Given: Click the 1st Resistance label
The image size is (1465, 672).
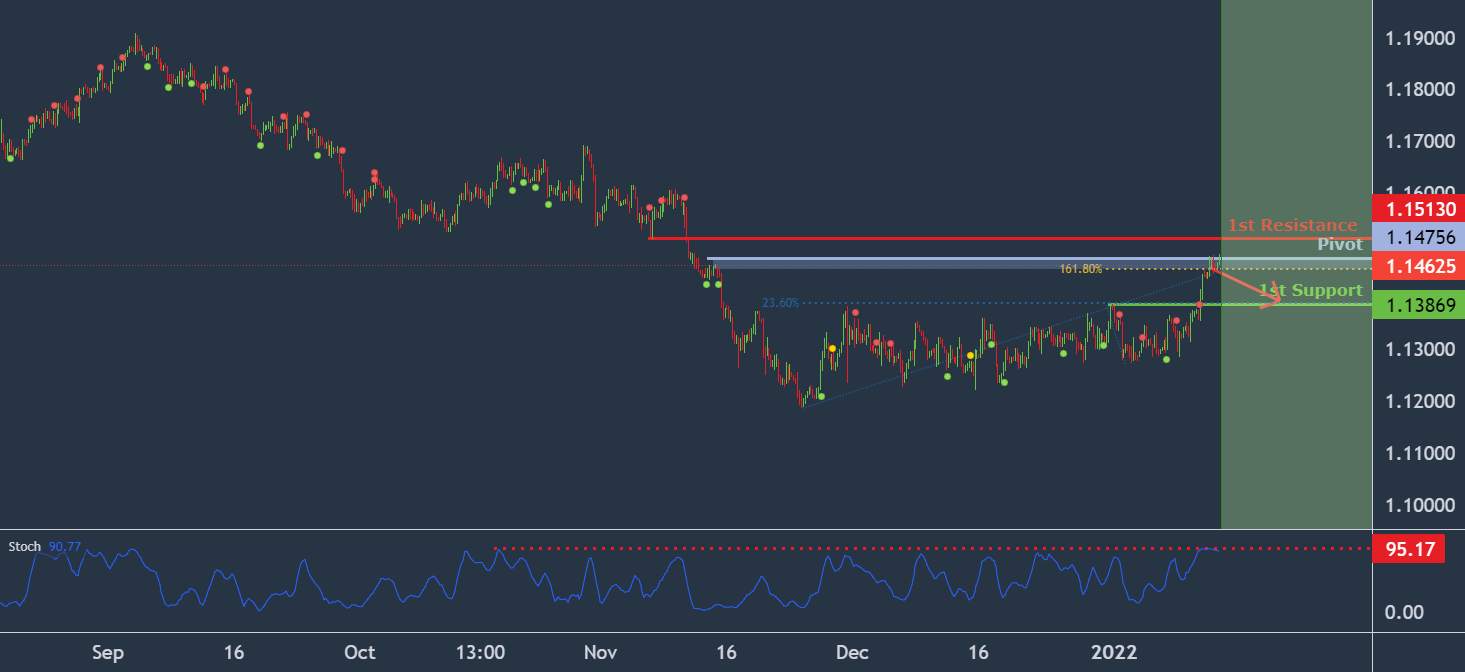Looking at the screenshot, I should point(1291,225).
